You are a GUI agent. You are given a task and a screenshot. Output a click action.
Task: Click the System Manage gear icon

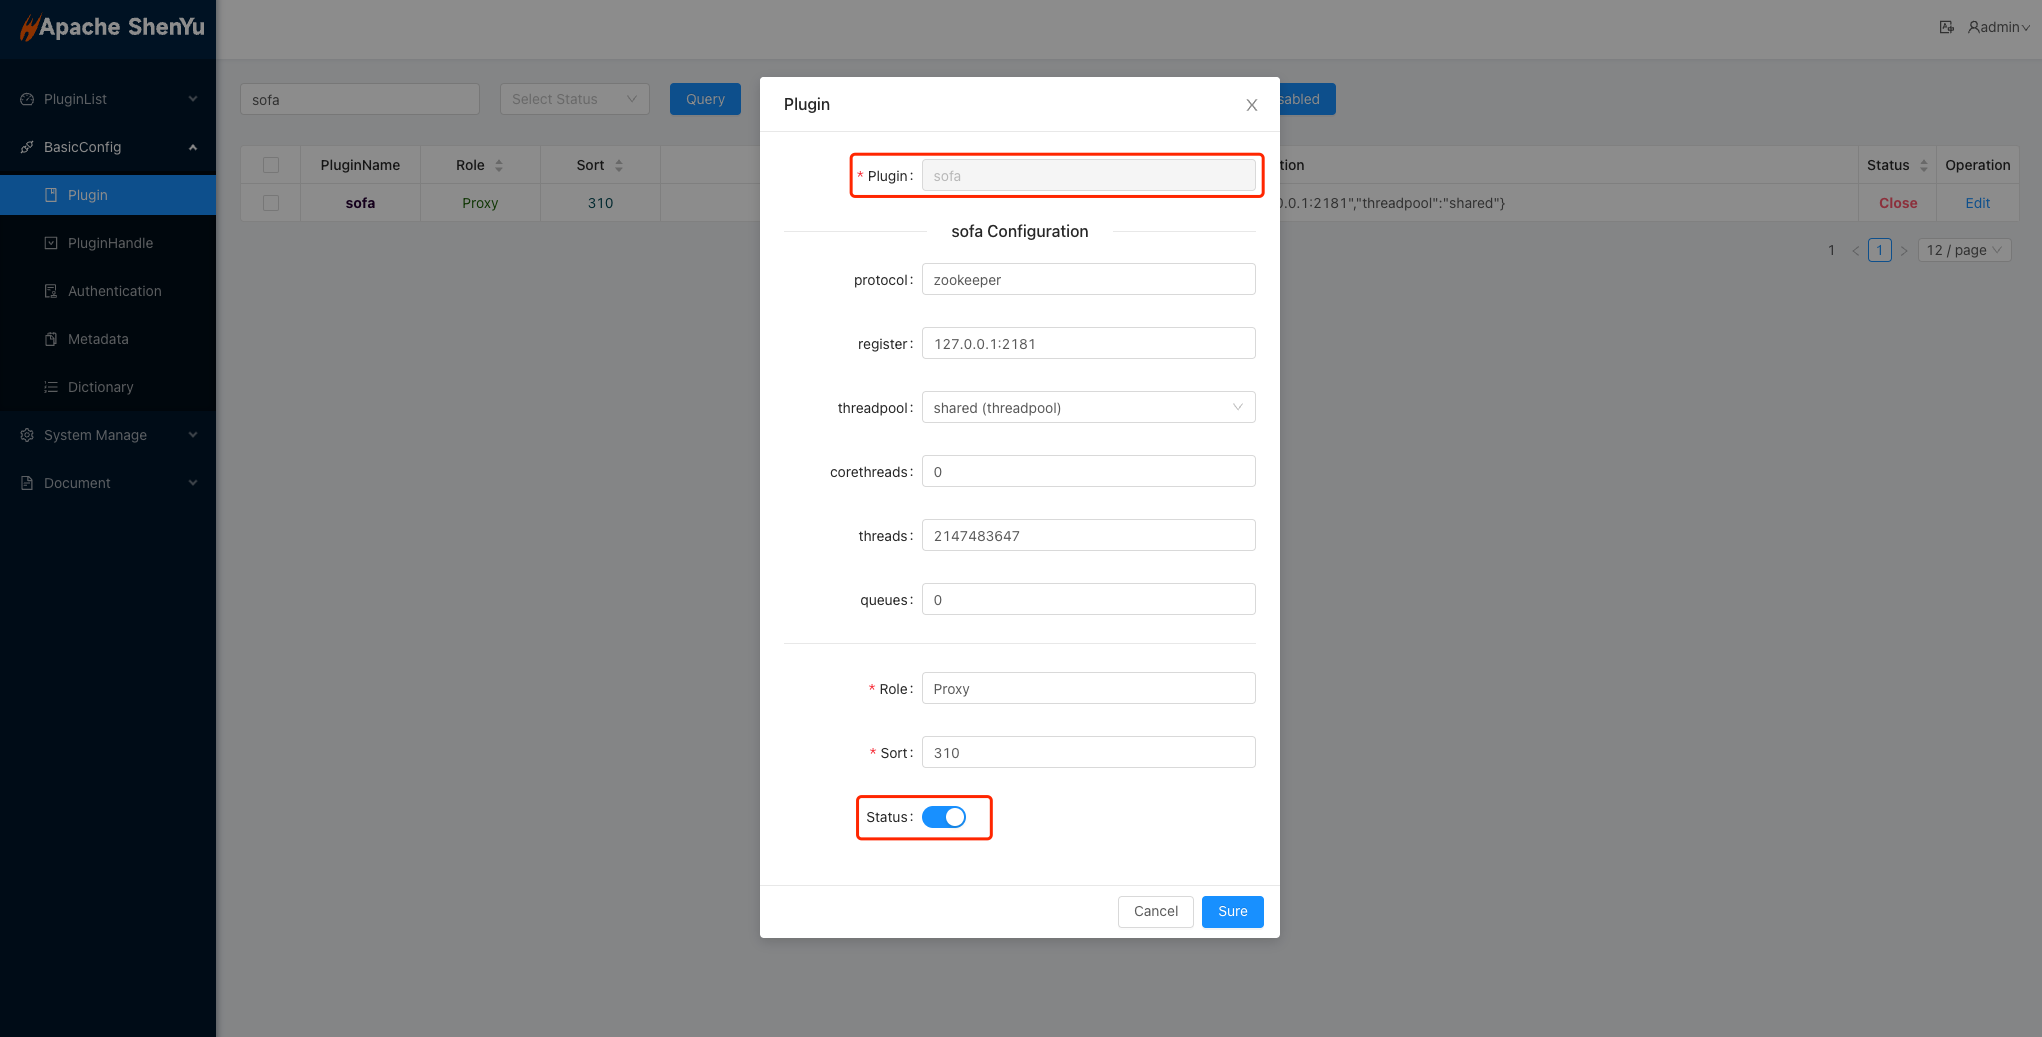(27, 435)
